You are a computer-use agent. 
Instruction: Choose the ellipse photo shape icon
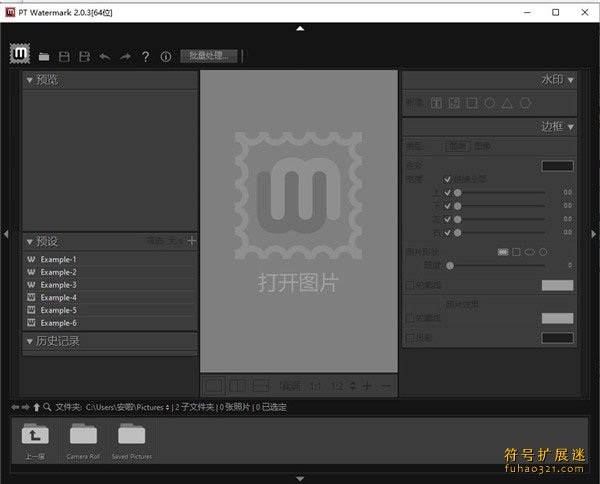point(530,252)
